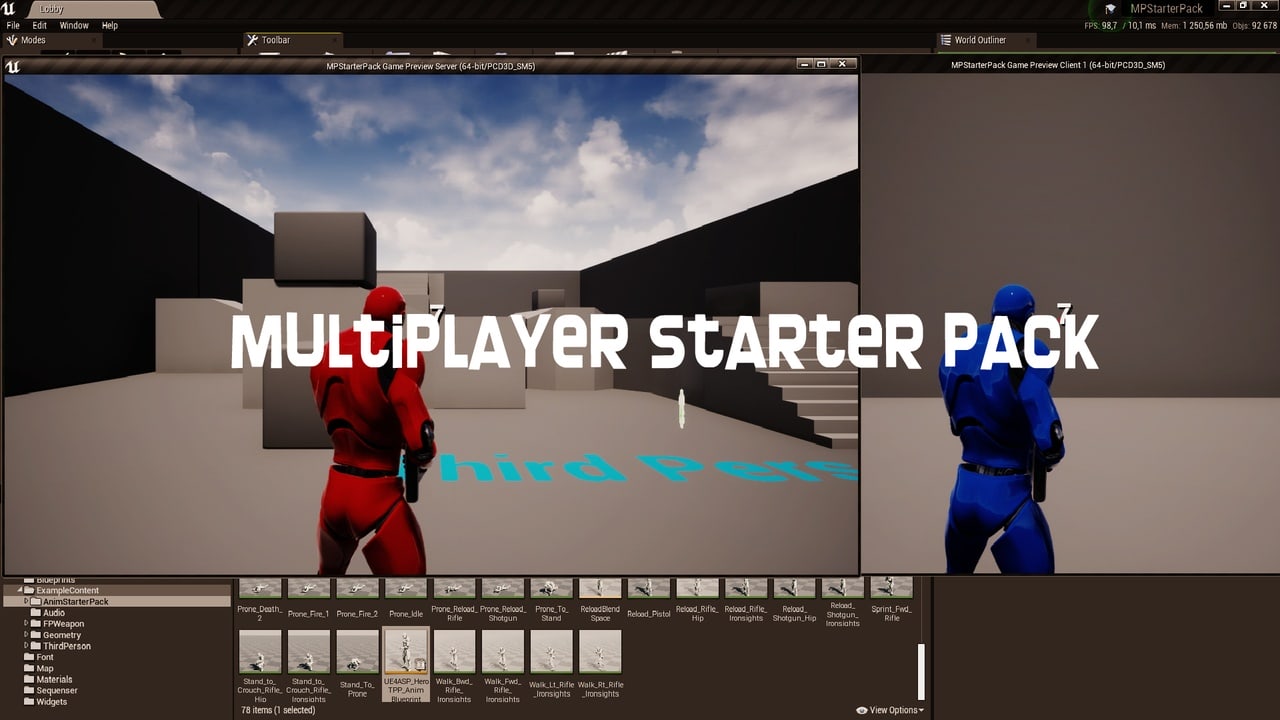Image resolution: width=1280 pixels, height=720 pixels.
Task: Click the Sequenser folder icon
Action: coord(30,691)
